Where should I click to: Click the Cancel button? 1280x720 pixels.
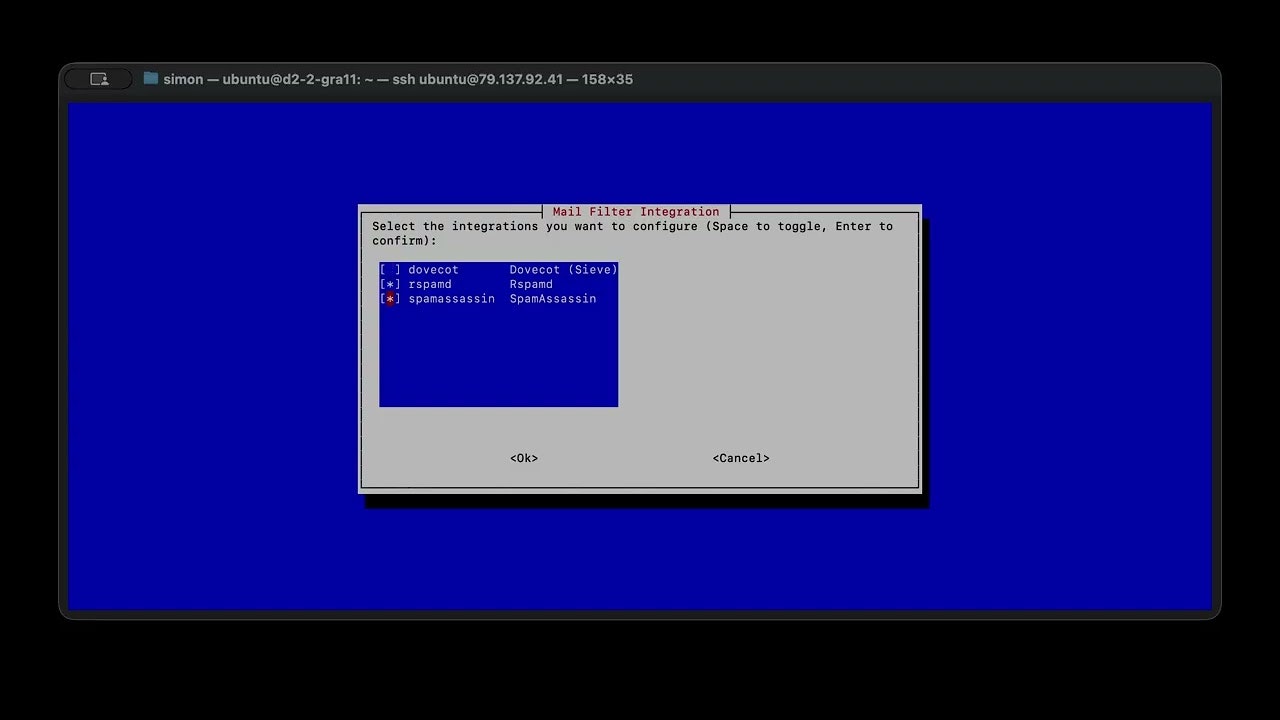[x=741, y=458]
